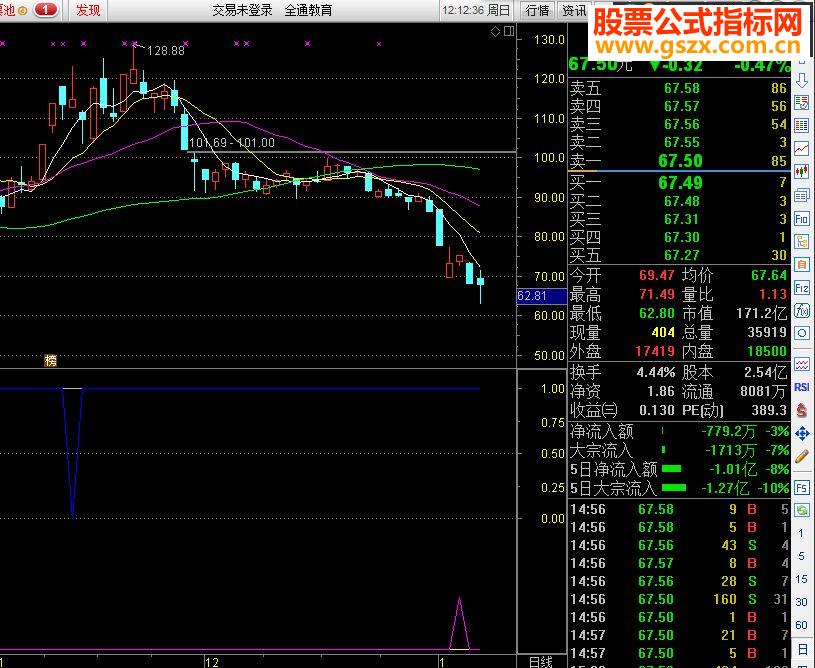Click the trade row with volume 160
Screen dimensions: 815x668
679,599
